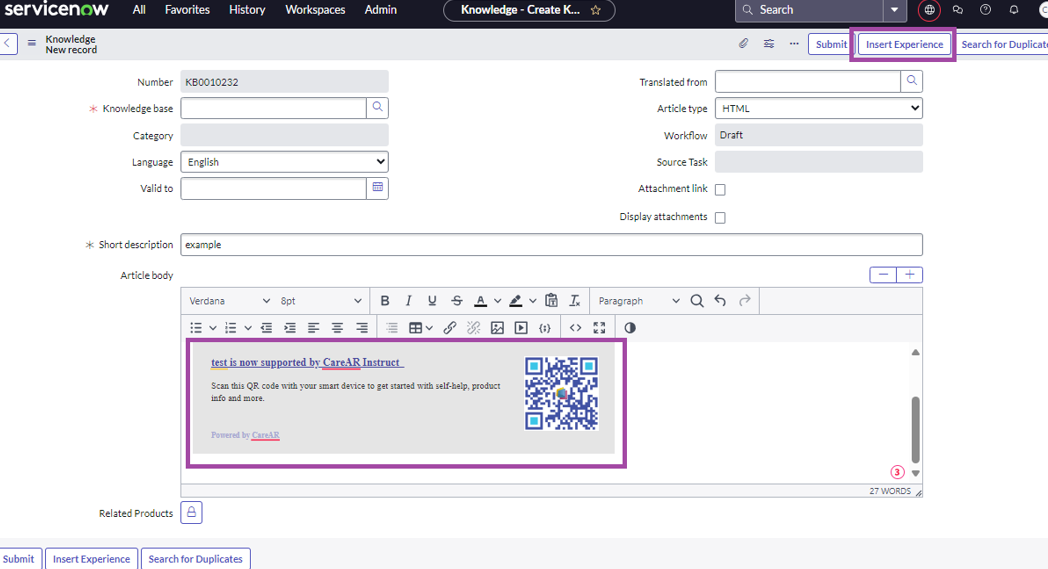The height and width of the screenshot is (569, 1048).
Task: Apply text color A button
Action: pyautogui.click(x=480, y=301)
